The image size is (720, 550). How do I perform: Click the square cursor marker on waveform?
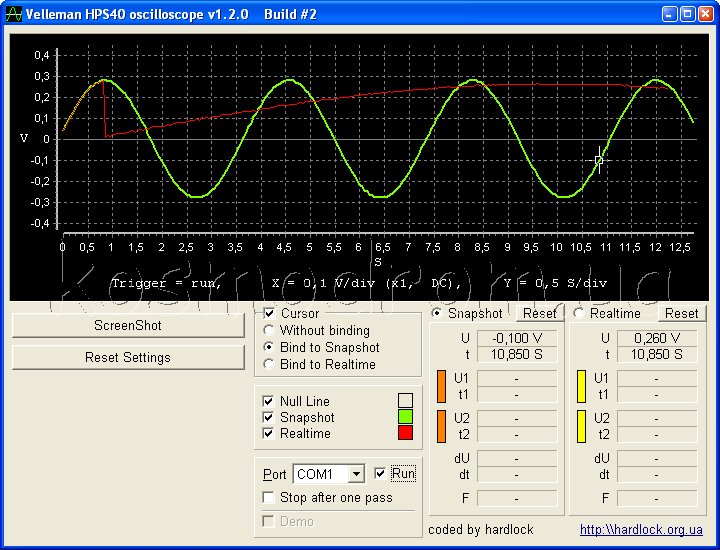599,160
